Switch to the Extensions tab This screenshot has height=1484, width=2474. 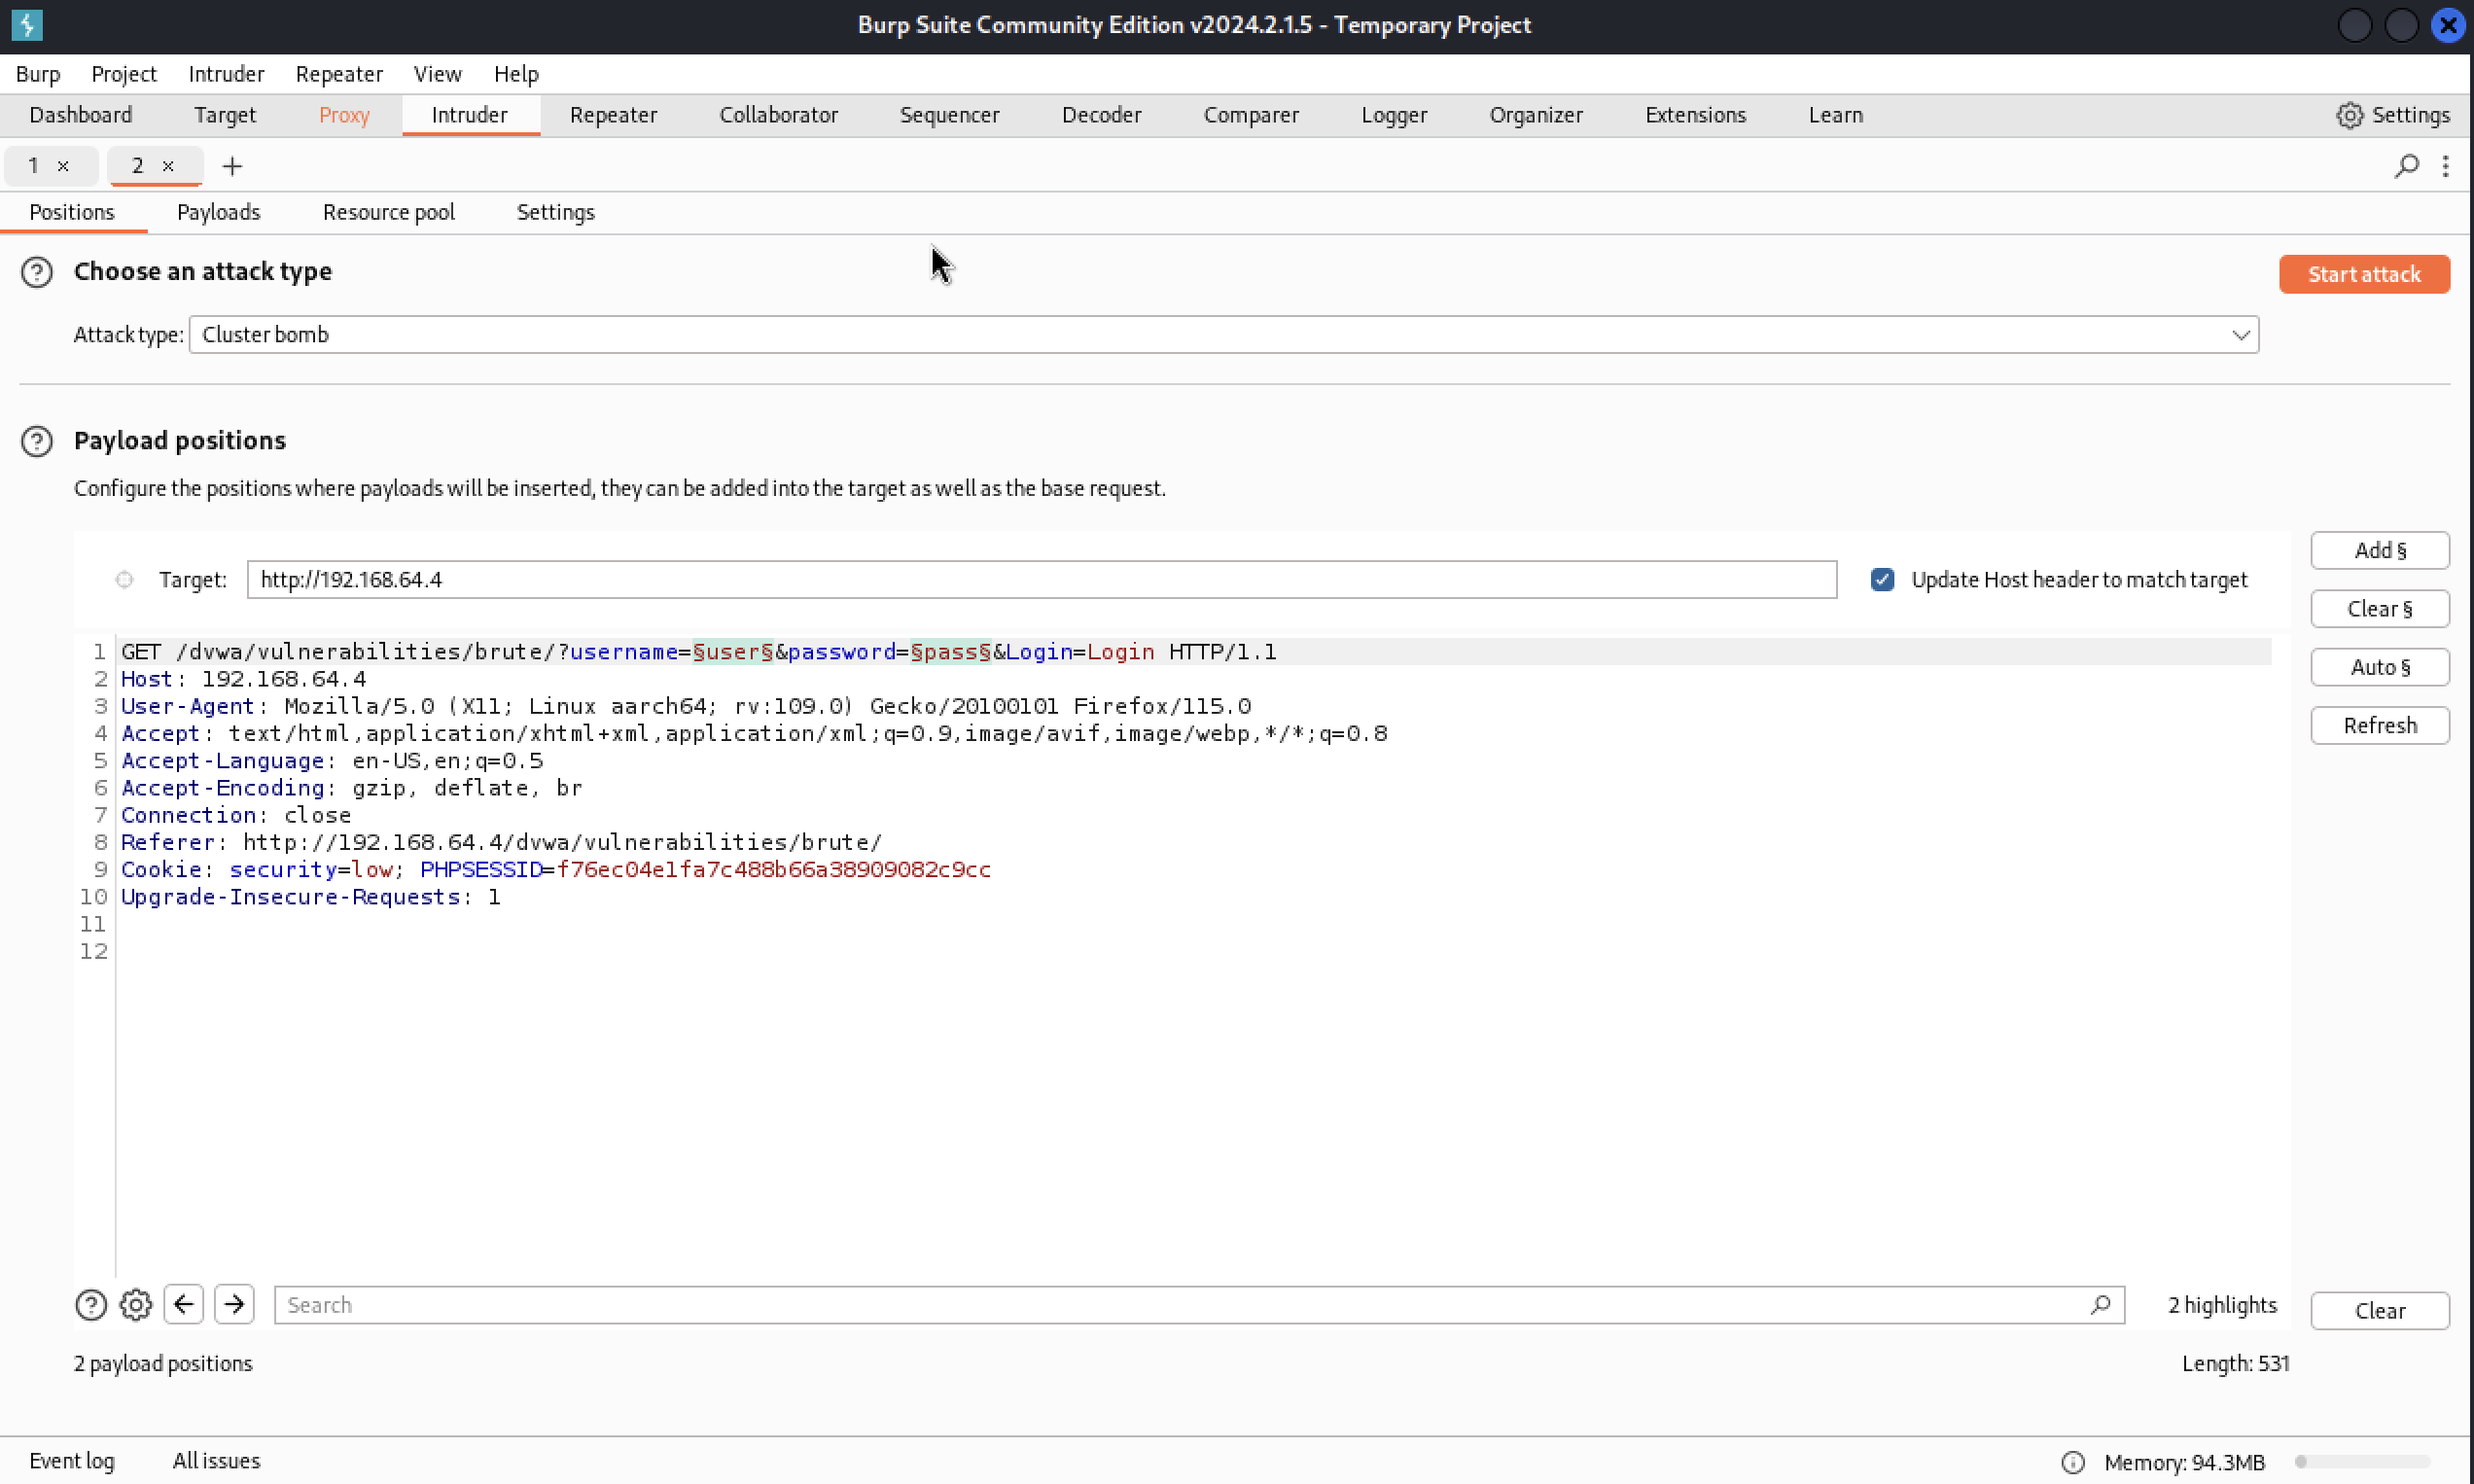(1695, 115)
